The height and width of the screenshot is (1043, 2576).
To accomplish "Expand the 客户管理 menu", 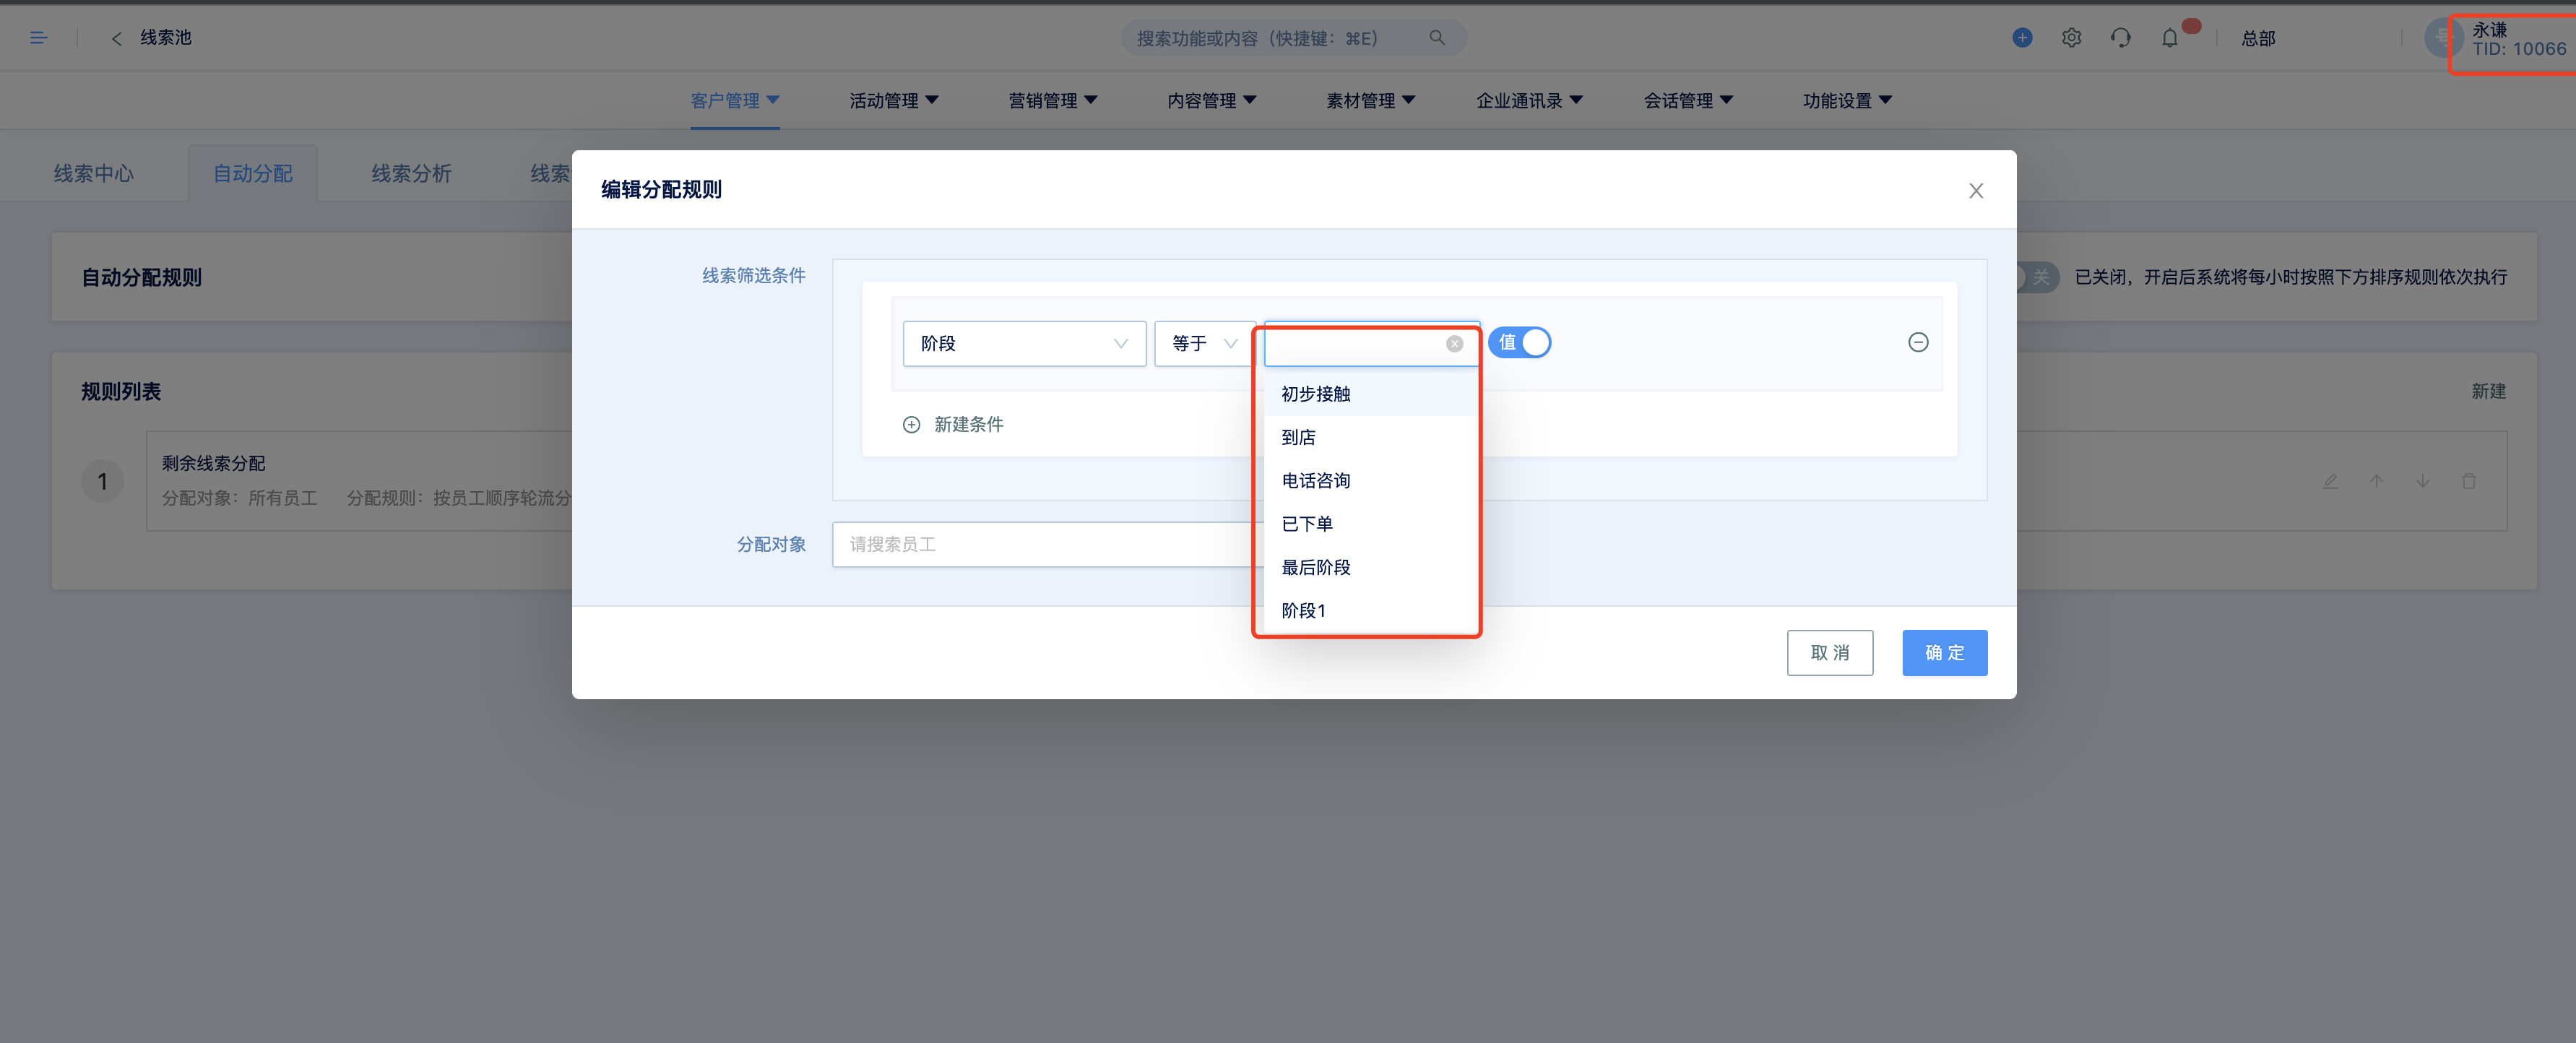I will [735, 101].
